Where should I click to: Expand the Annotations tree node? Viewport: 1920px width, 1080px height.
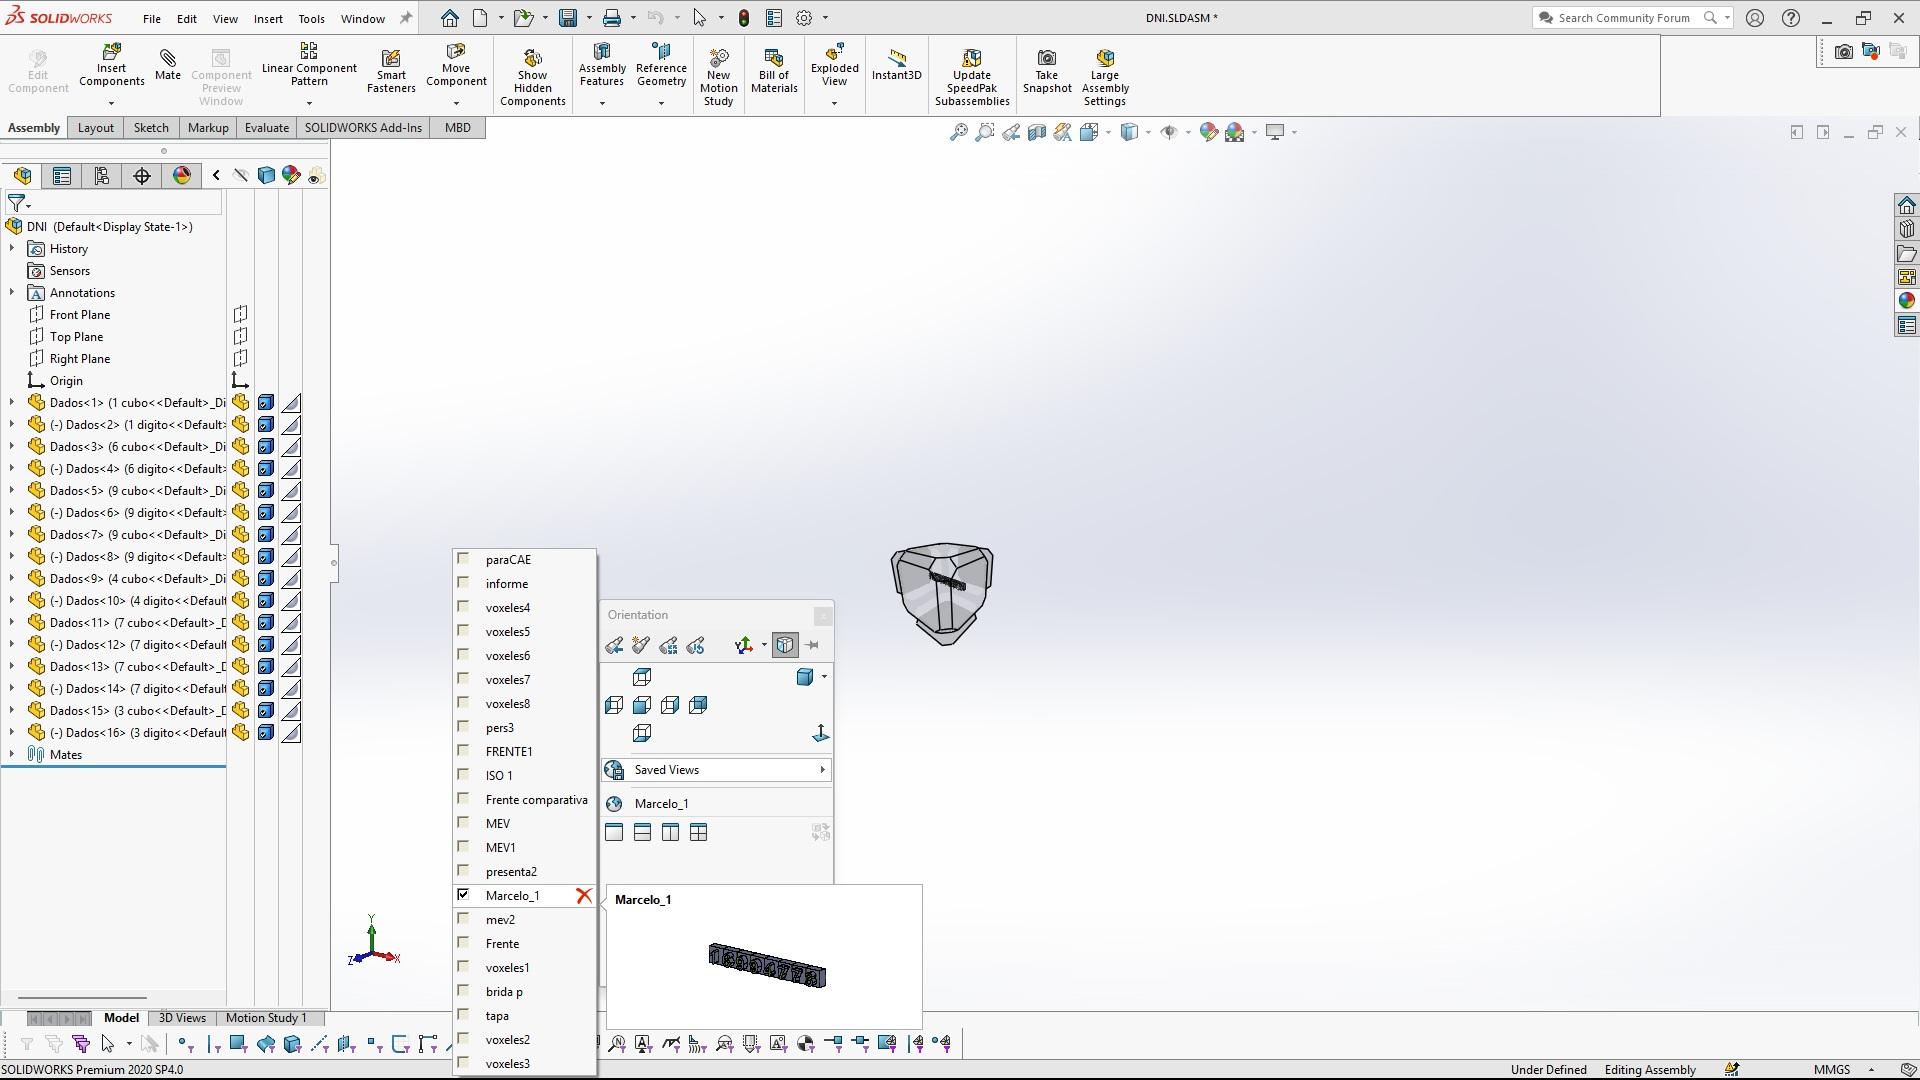click(x=12, y=293)
